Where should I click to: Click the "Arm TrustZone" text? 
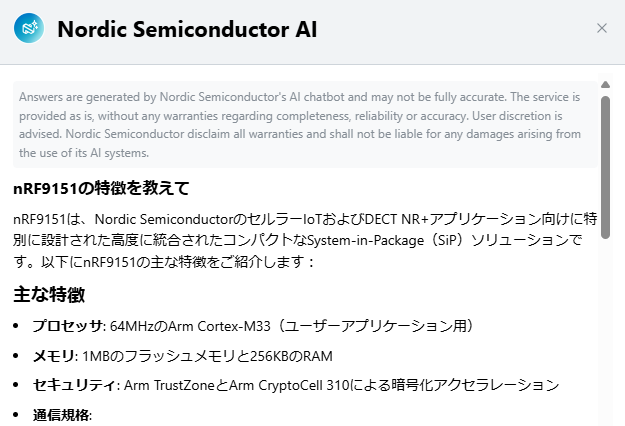169,386
